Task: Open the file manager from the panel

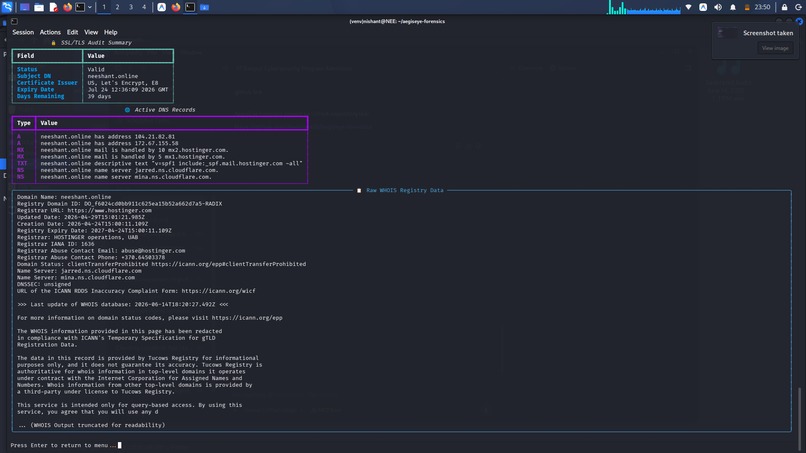Action: click(39, 7)
